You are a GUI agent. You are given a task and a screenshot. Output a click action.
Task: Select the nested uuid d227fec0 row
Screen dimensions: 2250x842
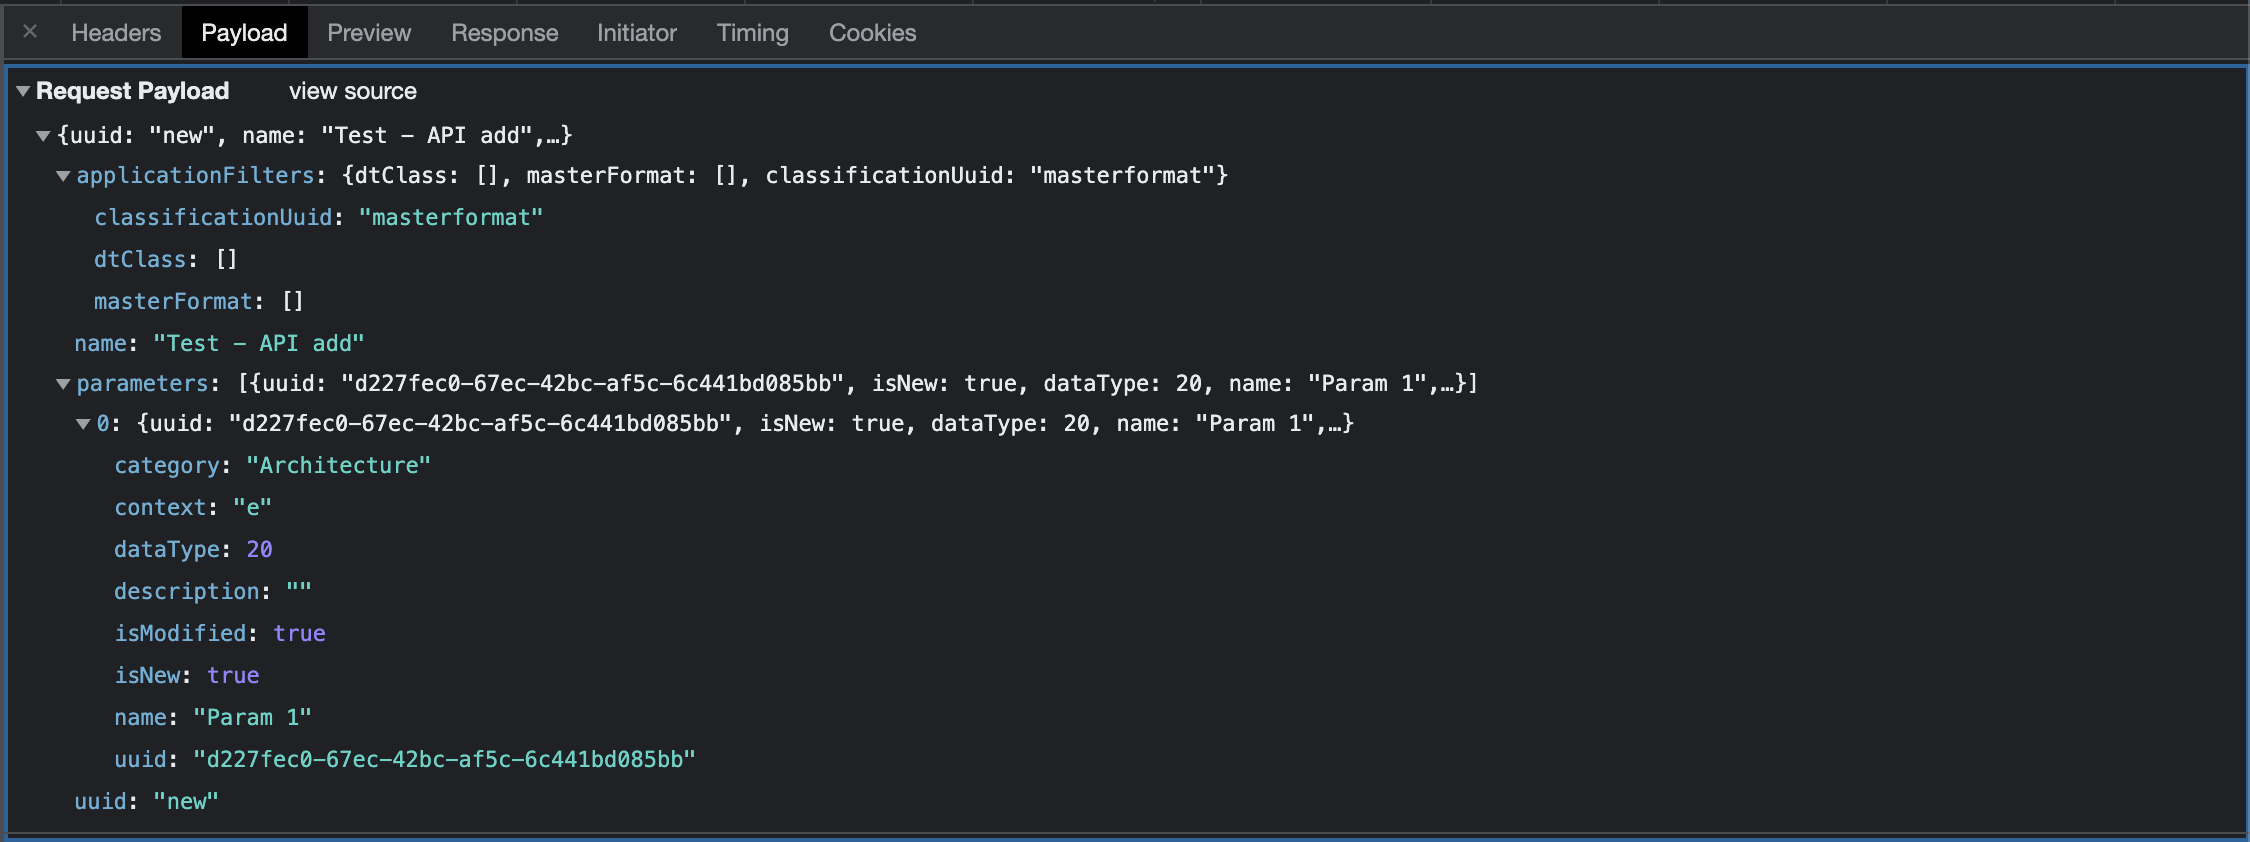(405, 759)
